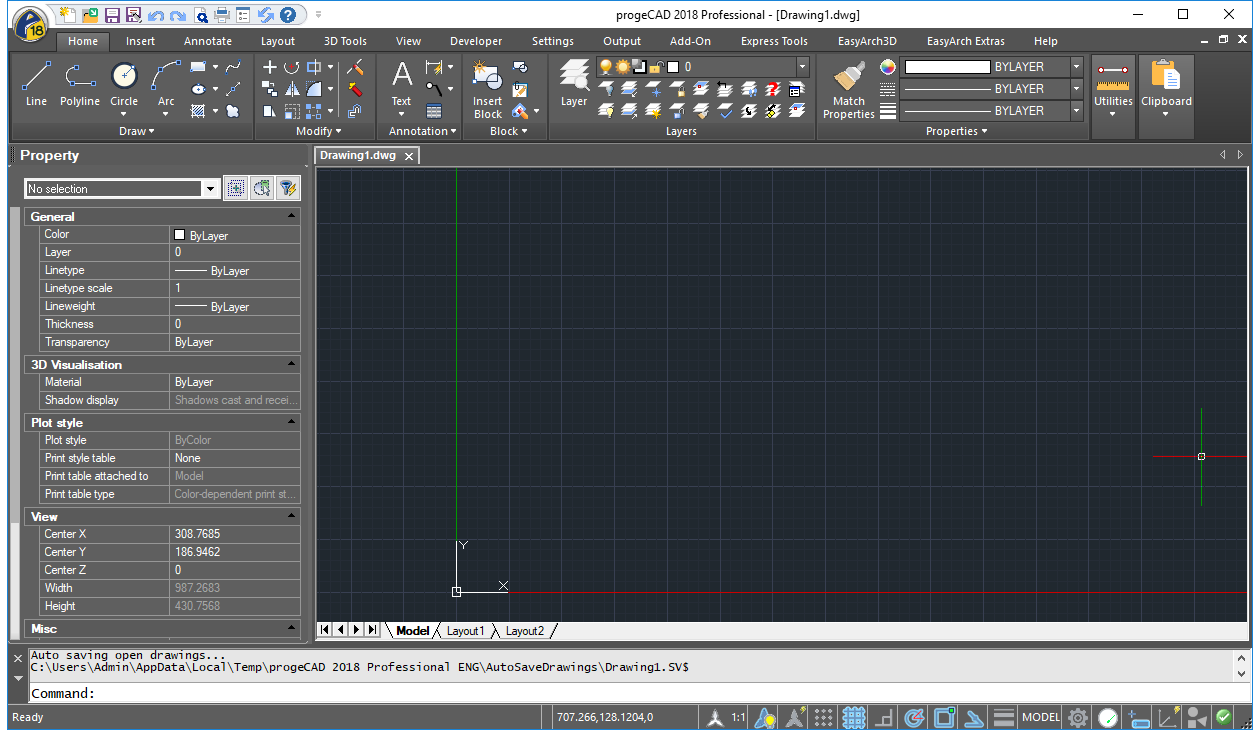Toggle polar tracking in status bar
The width and height of the screenshot is (1260, 737).
click(x=913, y=717)
